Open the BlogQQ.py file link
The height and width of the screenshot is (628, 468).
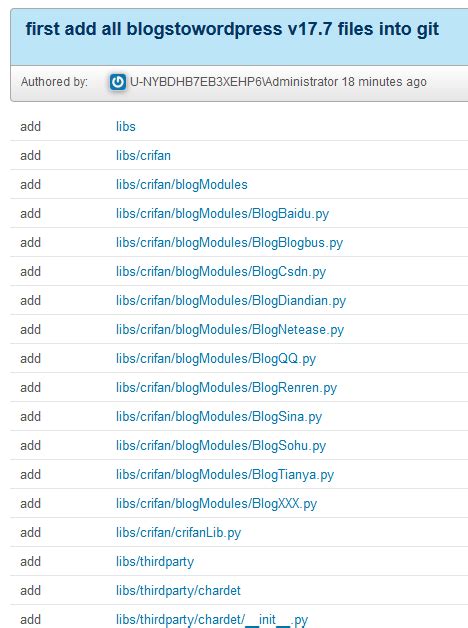click(216, 359)
